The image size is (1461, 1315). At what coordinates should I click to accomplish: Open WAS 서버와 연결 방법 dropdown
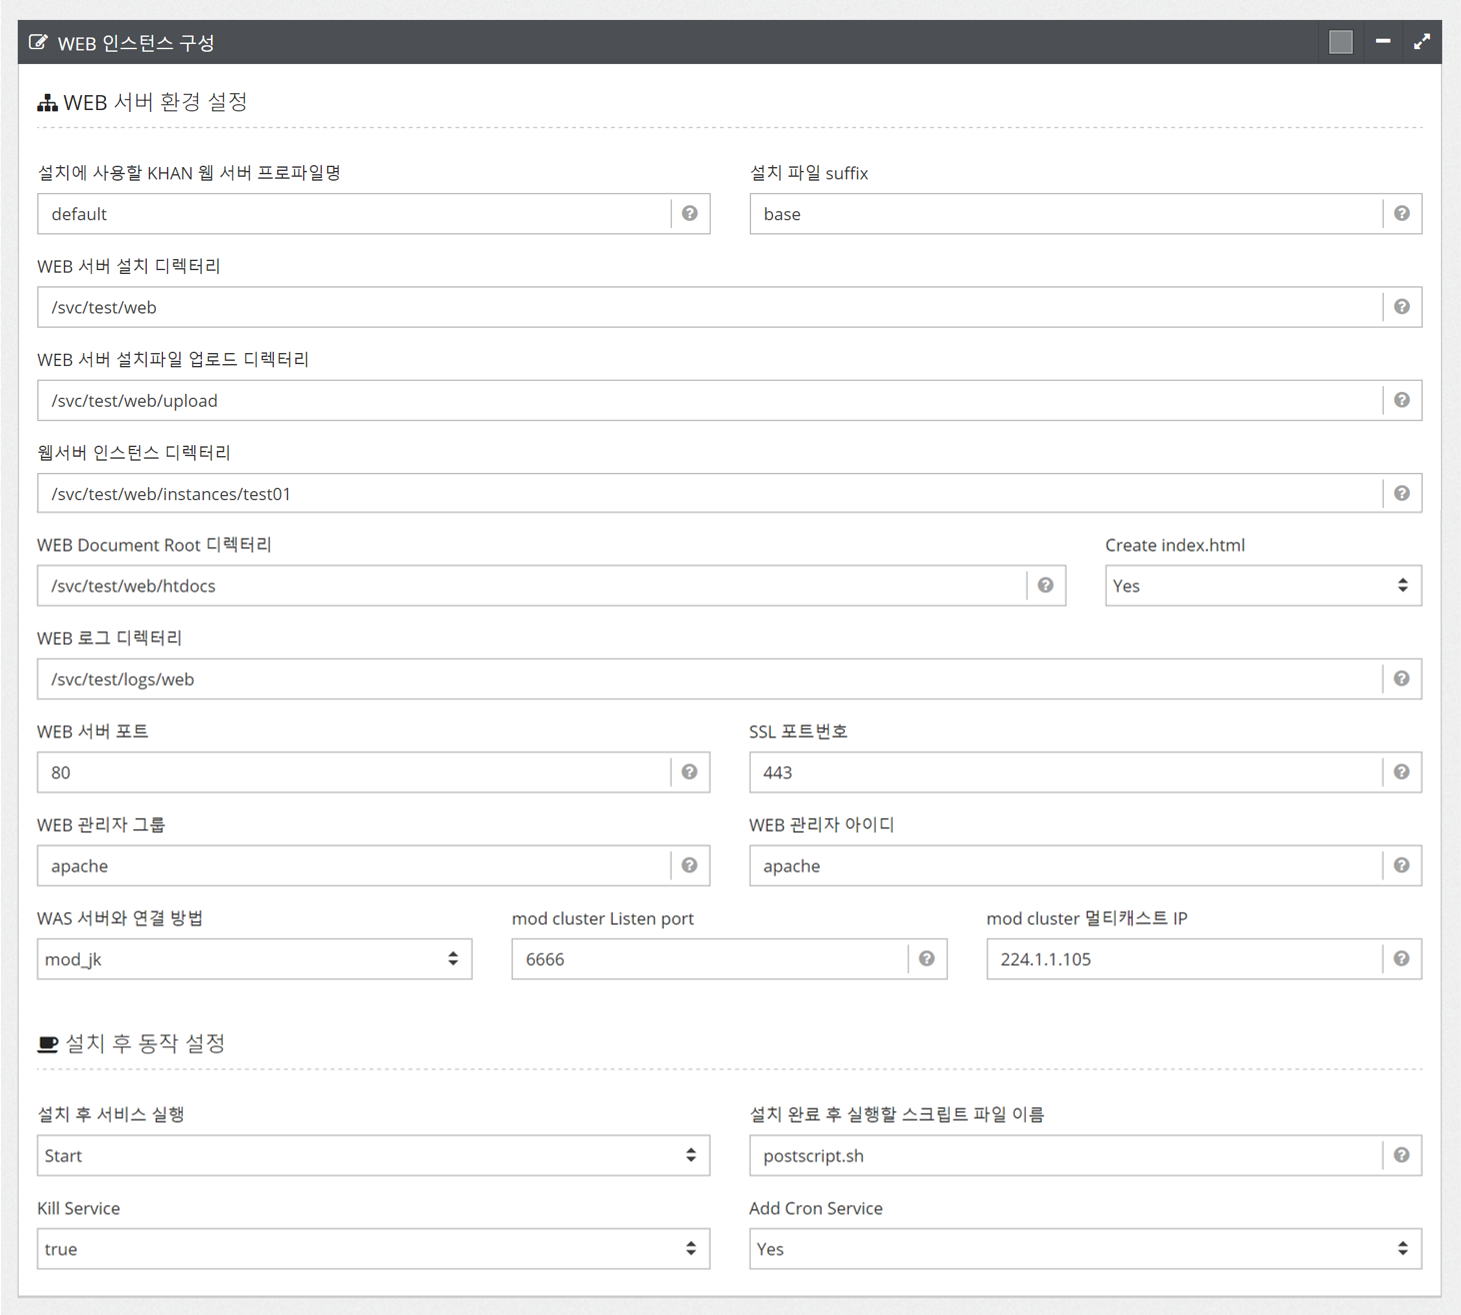pyautogui.click(x=254, y=959)
